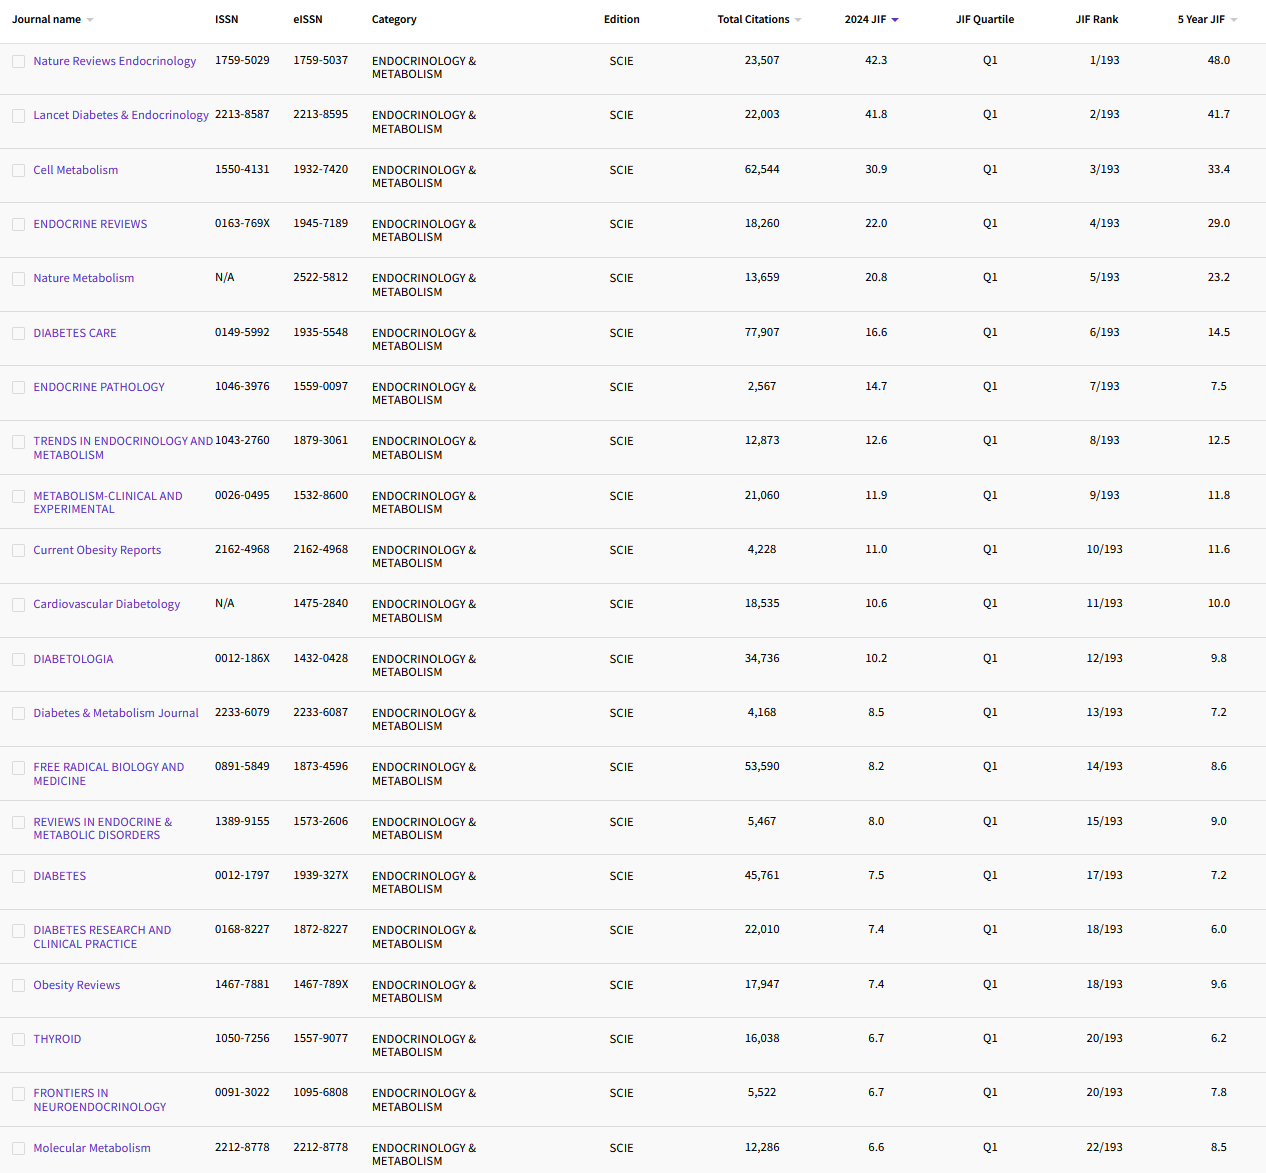Open FRONTIERS IN NEUROENDOCRINOLOGY journal link
This screenshot has height=1173, width=1266.
point(99,1100)
